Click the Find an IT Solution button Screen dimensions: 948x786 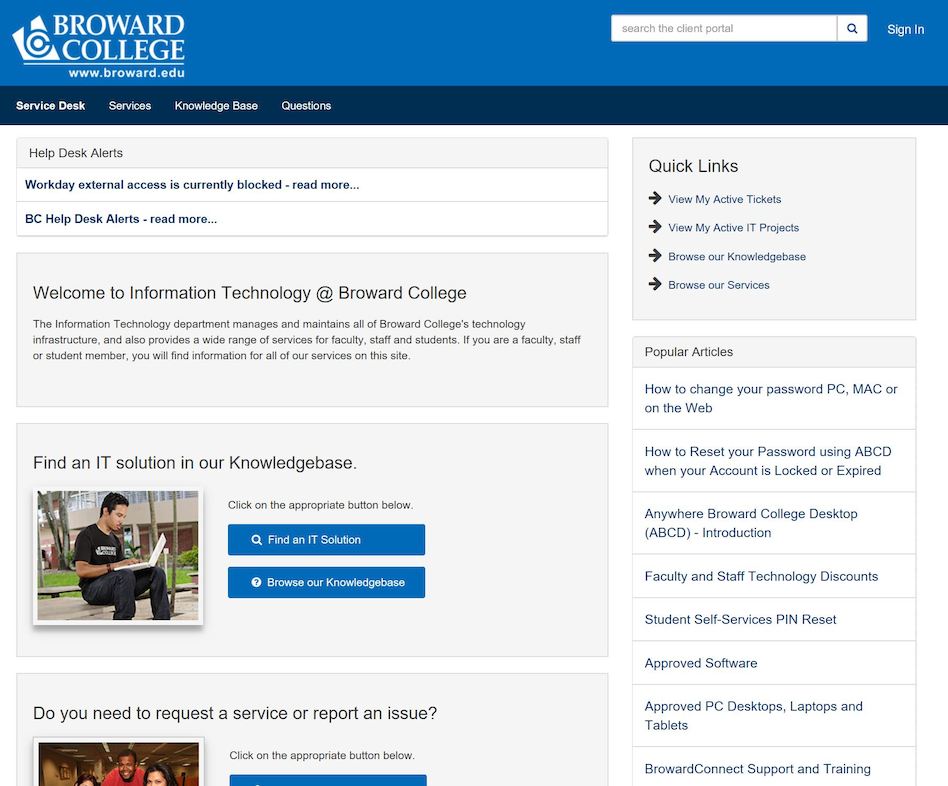(326, 539)
